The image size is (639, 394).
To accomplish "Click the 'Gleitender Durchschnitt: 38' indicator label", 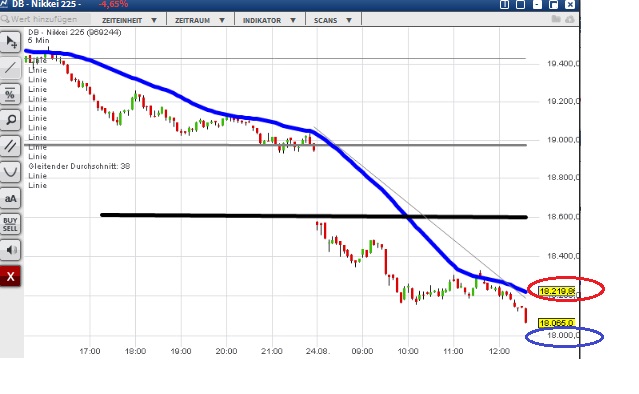I will (79, 166).
